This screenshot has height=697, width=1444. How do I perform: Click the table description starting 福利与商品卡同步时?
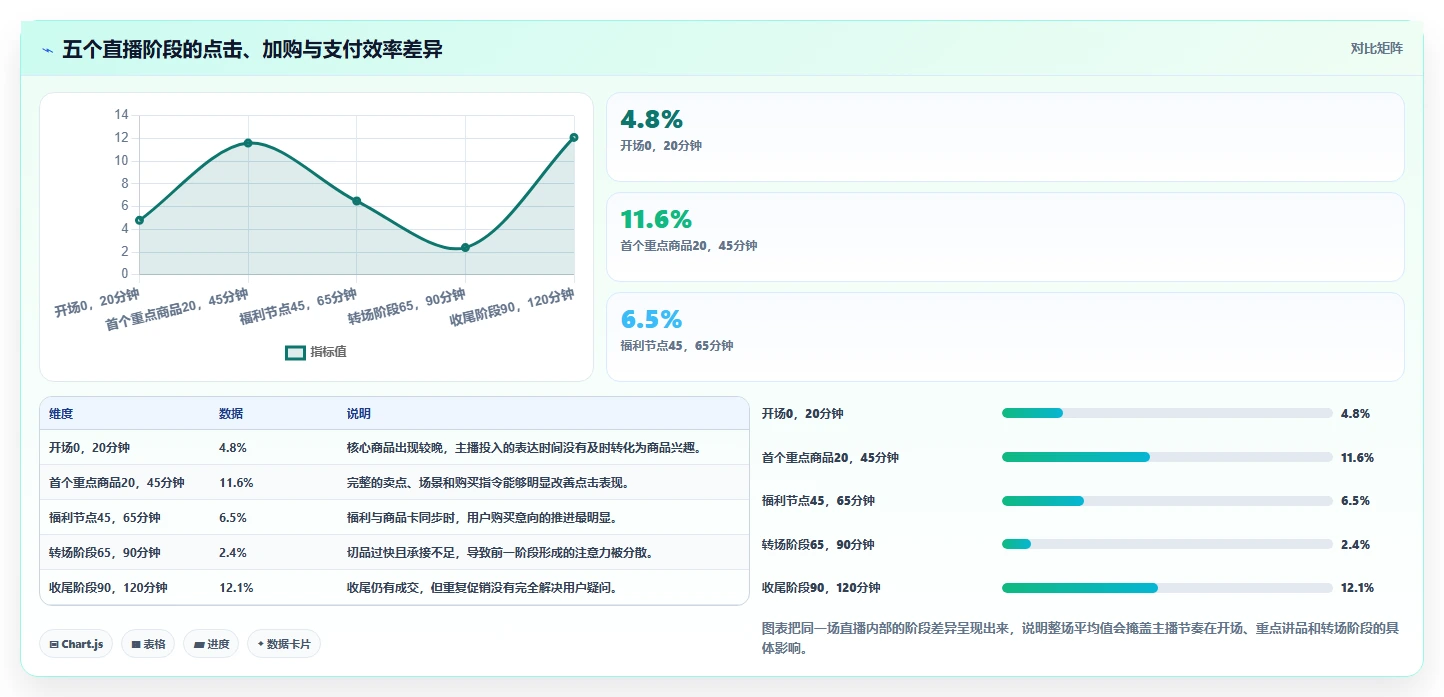coord(482,518)
